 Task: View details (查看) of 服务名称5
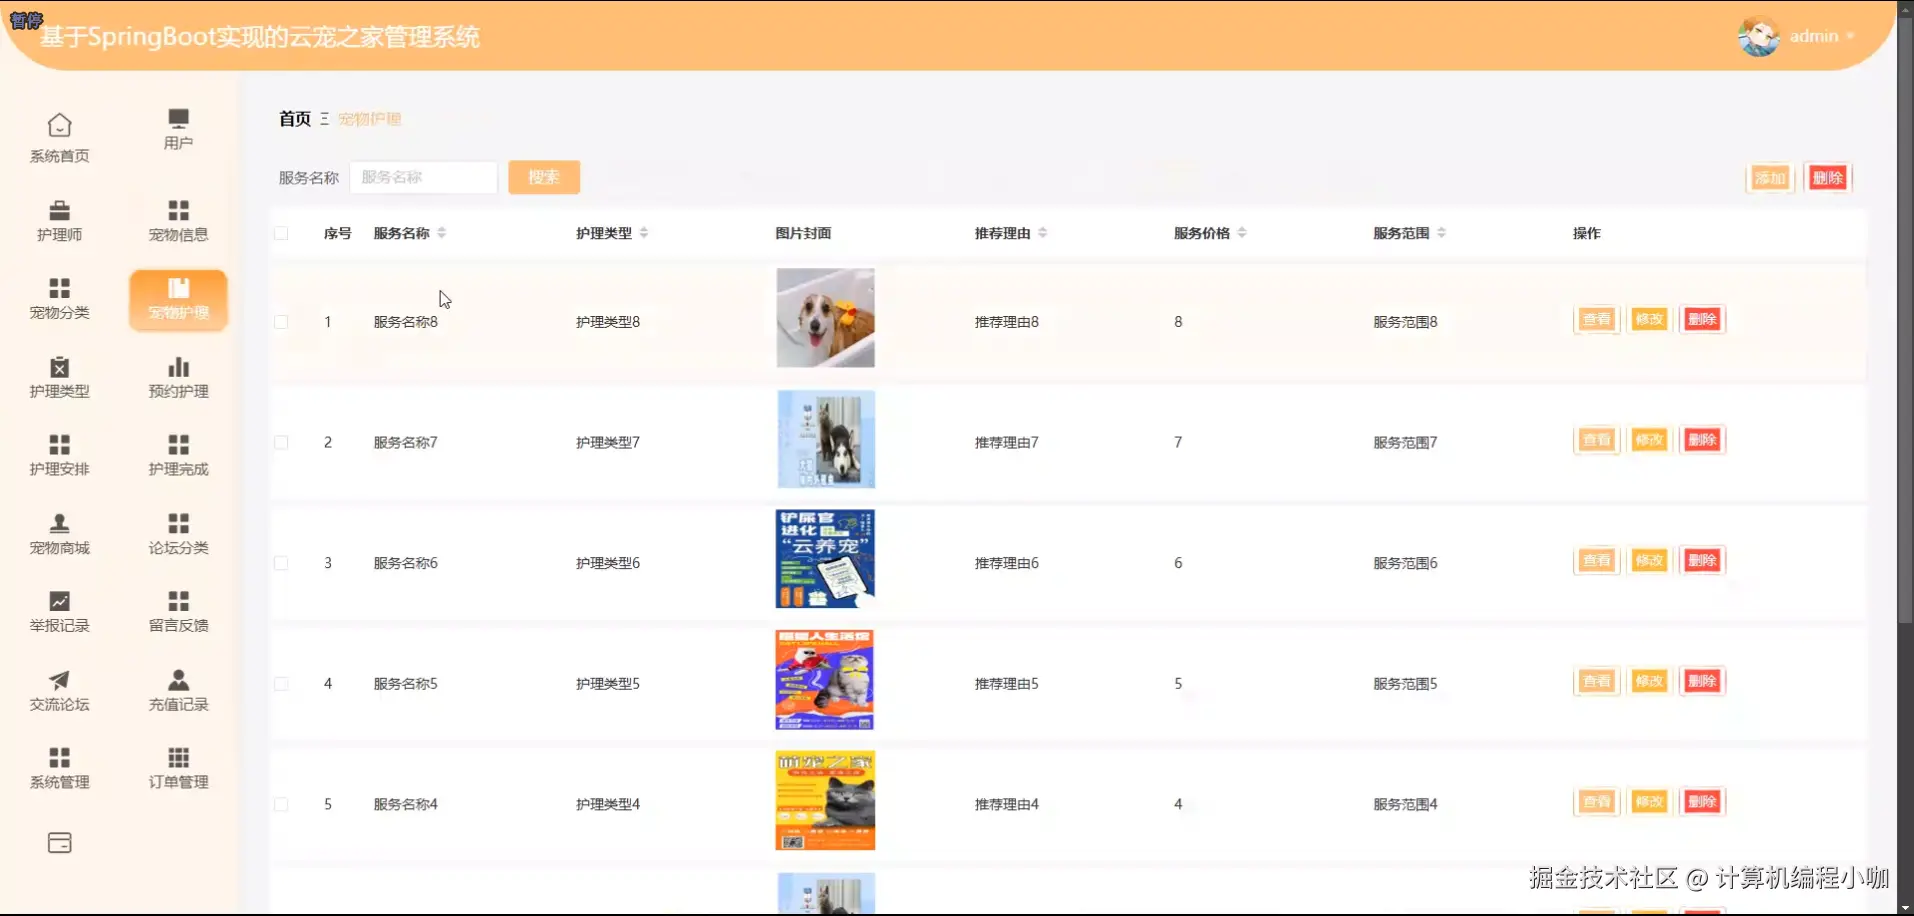click(x=1597, y=682)
